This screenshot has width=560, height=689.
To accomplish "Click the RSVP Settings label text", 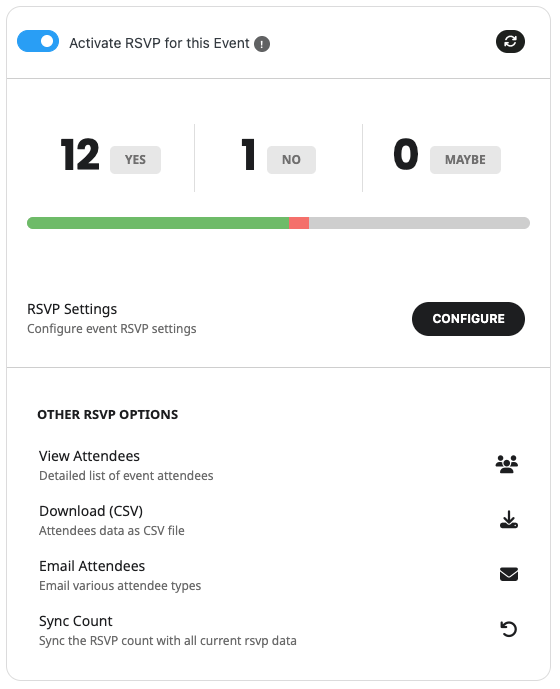I will pyautogui.click(x=72, y=309).
